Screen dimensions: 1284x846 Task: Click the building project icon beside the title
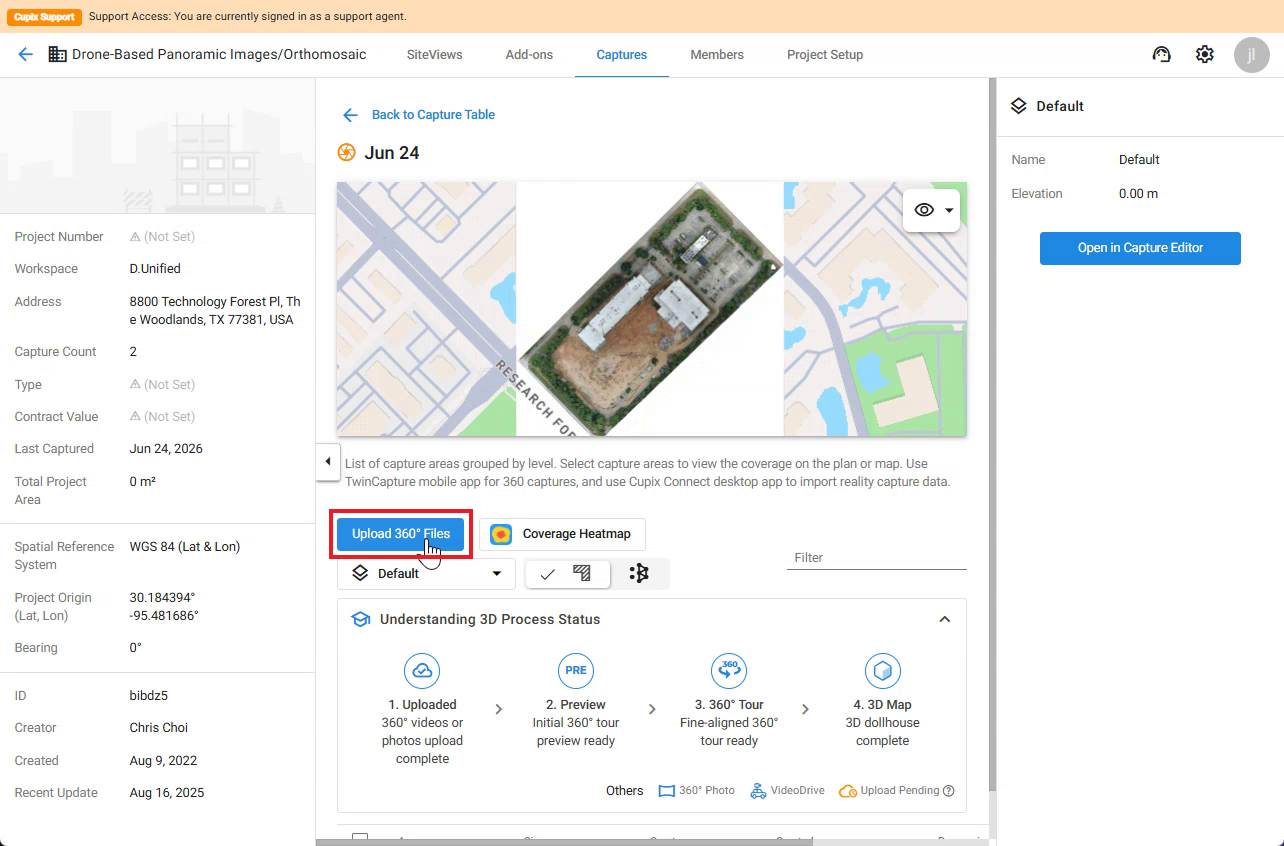point(57,55)
